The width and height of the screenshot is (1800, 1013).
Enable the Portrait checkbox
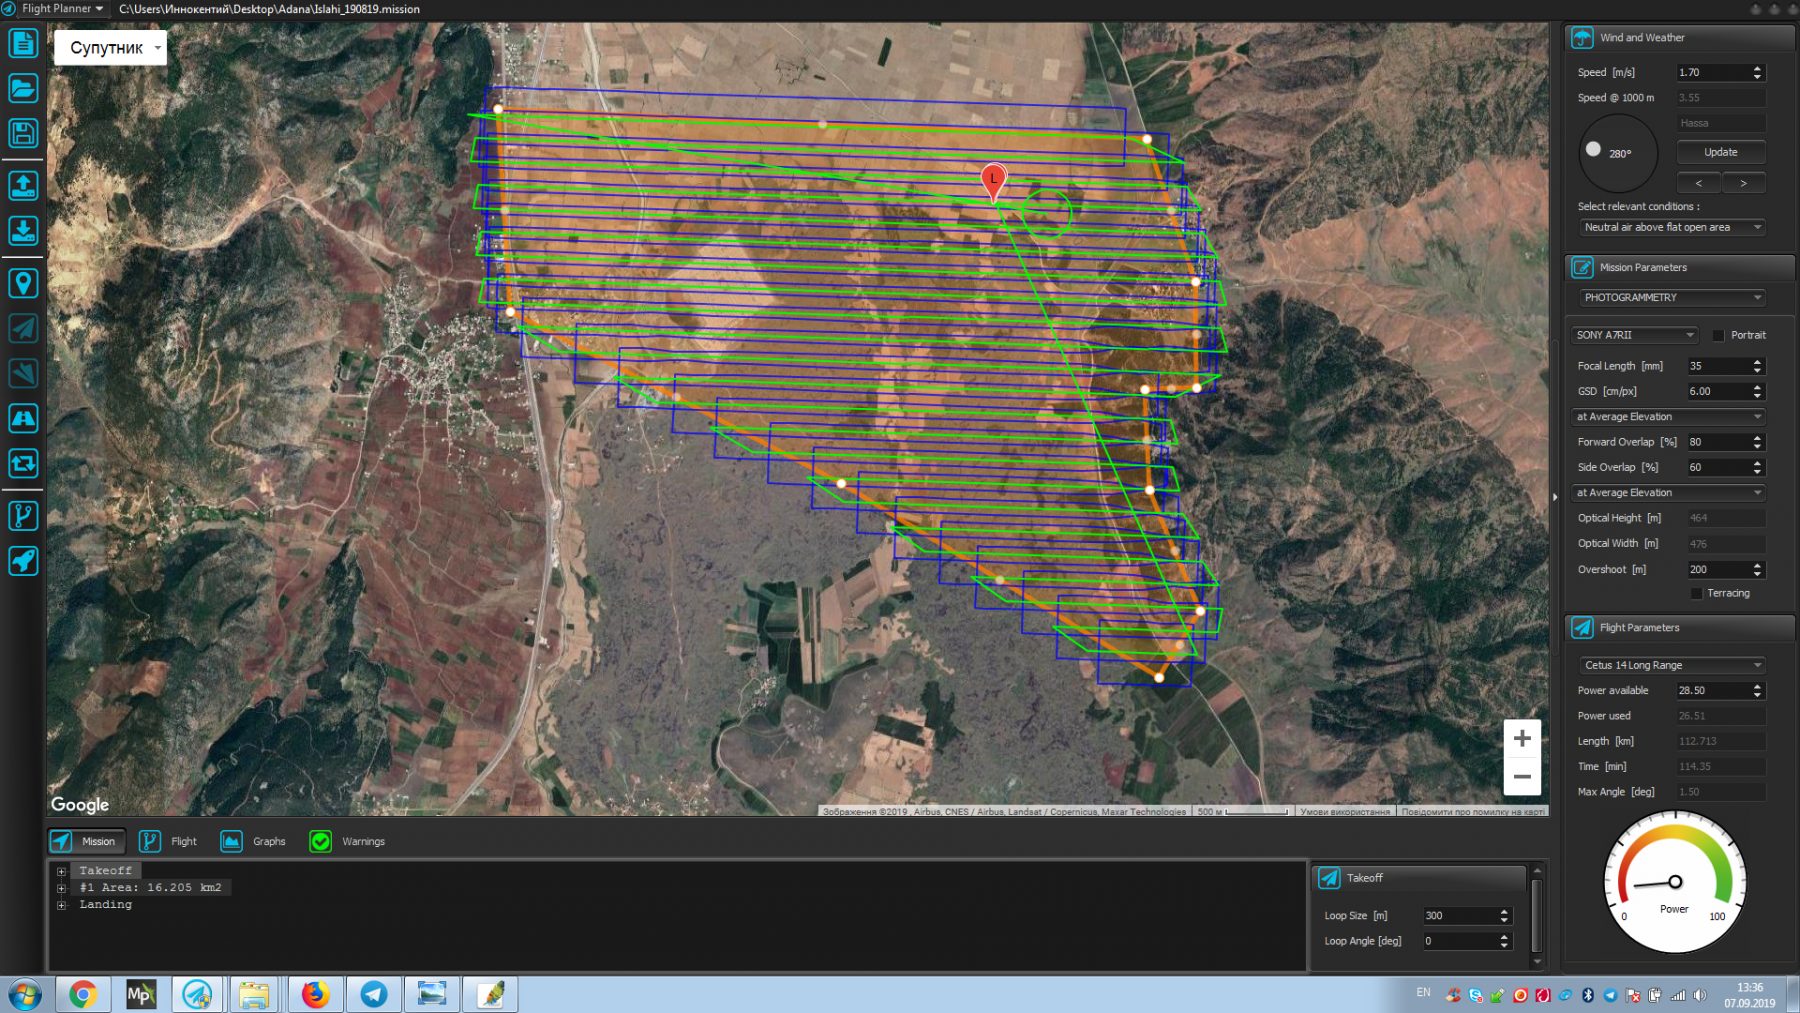pyautogui.click(x=1718, y=336)
